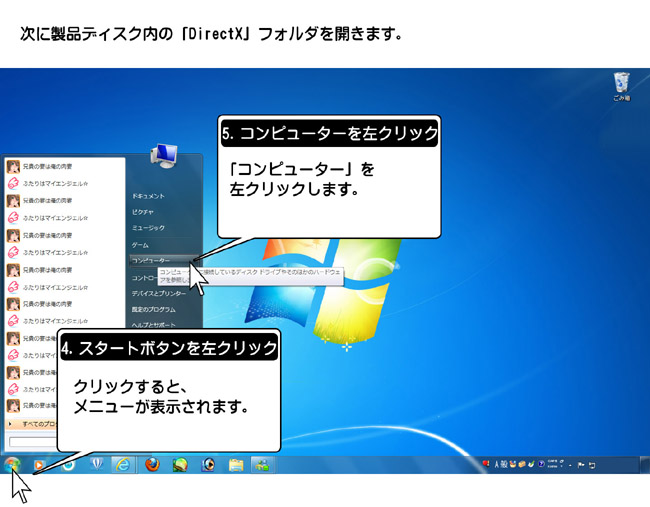
Task: Open コントロール パネル in the Start menu
Action: pyautogui.click(x=145, y=278)
